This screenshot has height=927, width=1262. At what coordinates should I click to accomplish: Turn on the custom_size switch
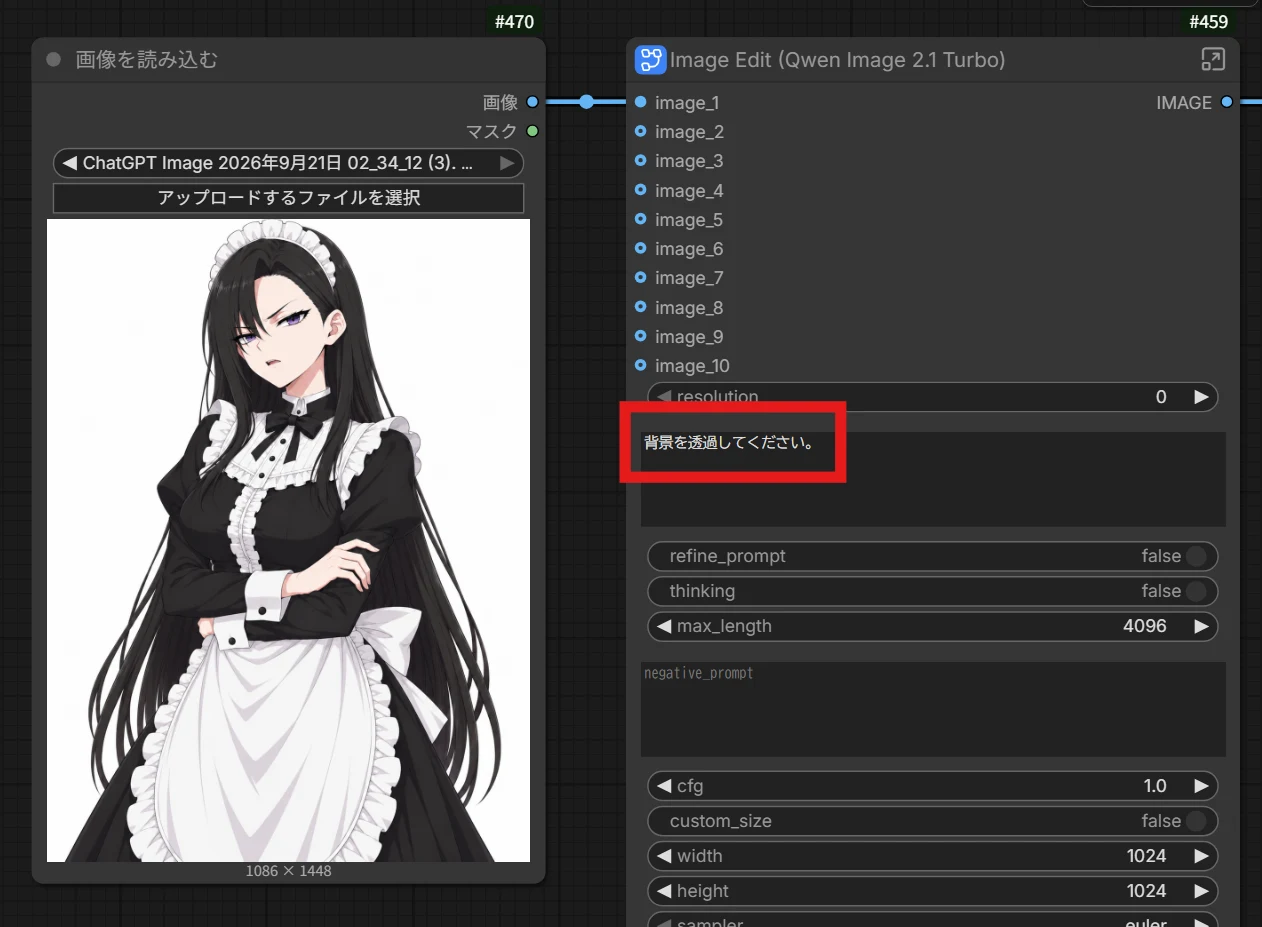click(x=1195, y=821)
